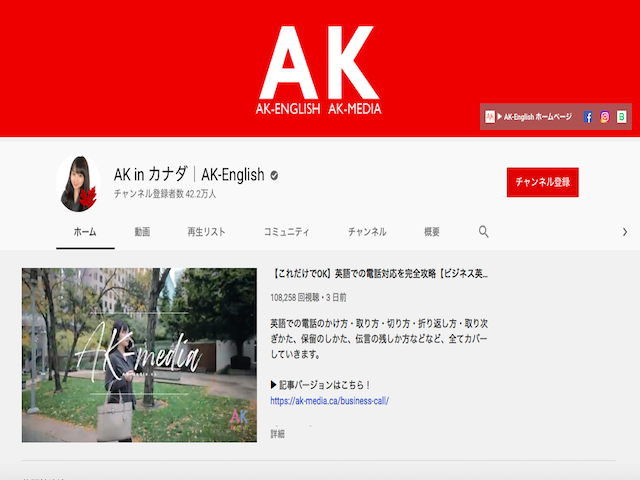Switch to the チャンネル tab
The width and height of the screenshot is (640, 480).
(367, 232)
